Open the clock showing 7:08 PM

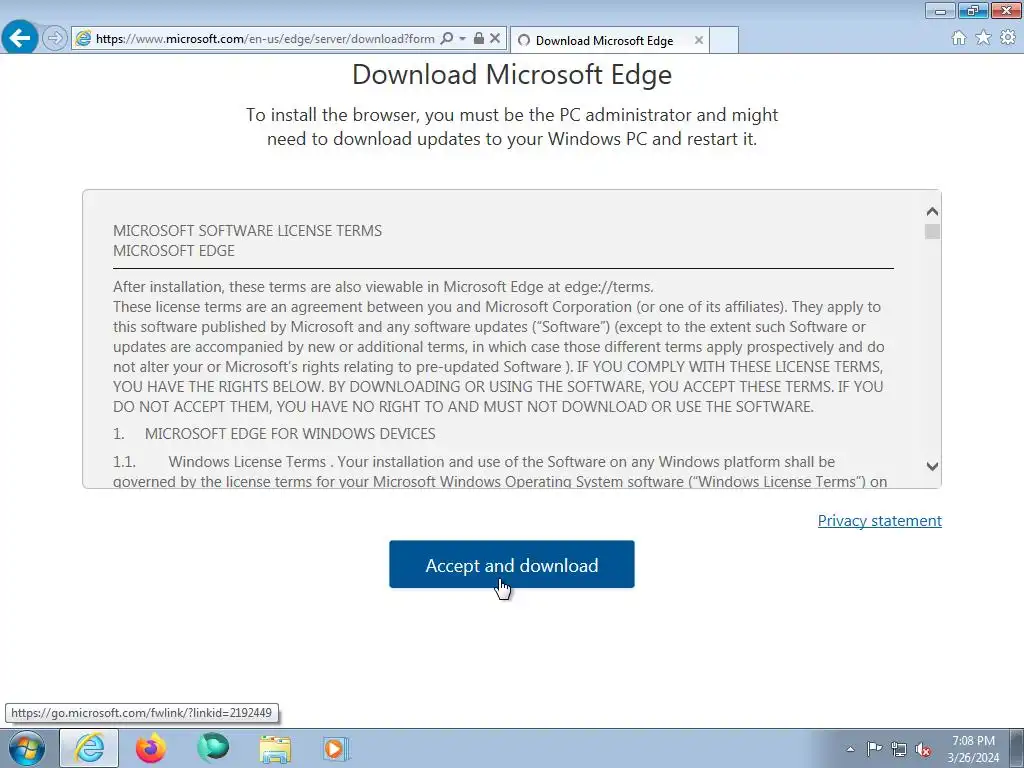point(973,749)
